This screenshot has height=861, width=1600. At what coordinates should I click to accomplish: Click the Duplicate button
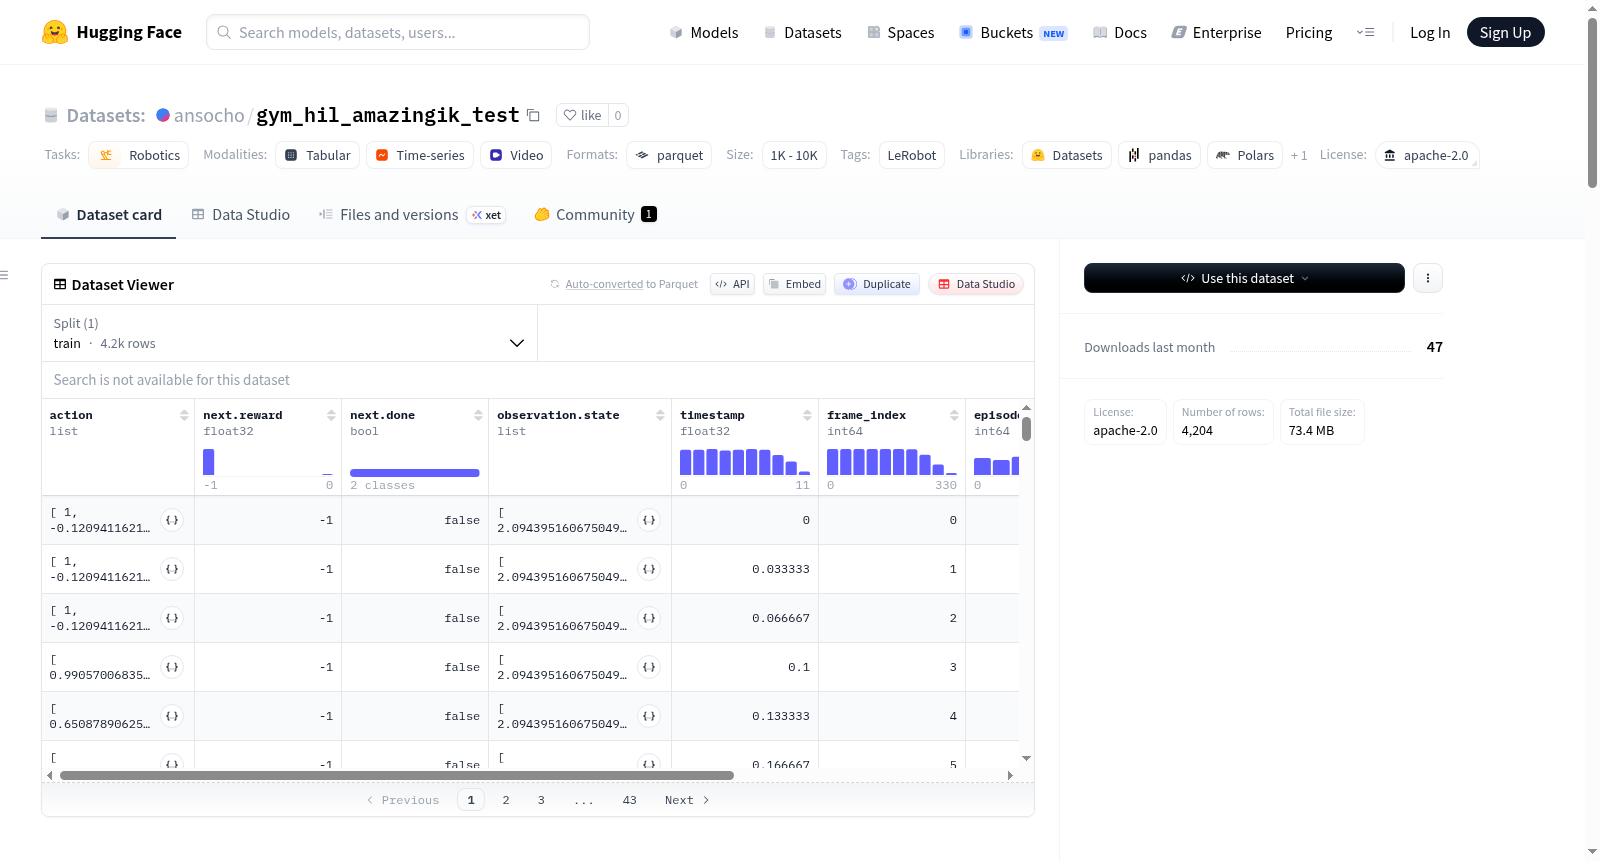pos(877,284)
